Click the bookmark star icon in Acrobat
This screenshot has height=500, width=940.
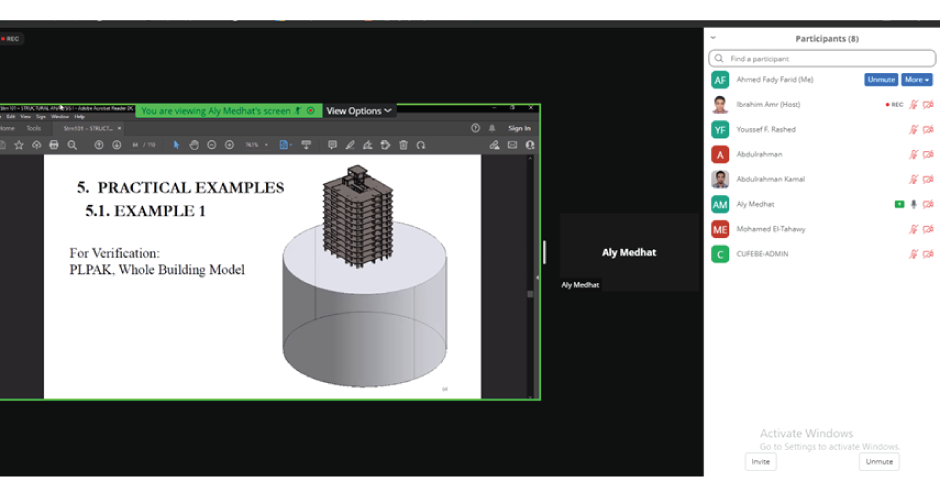19,145
